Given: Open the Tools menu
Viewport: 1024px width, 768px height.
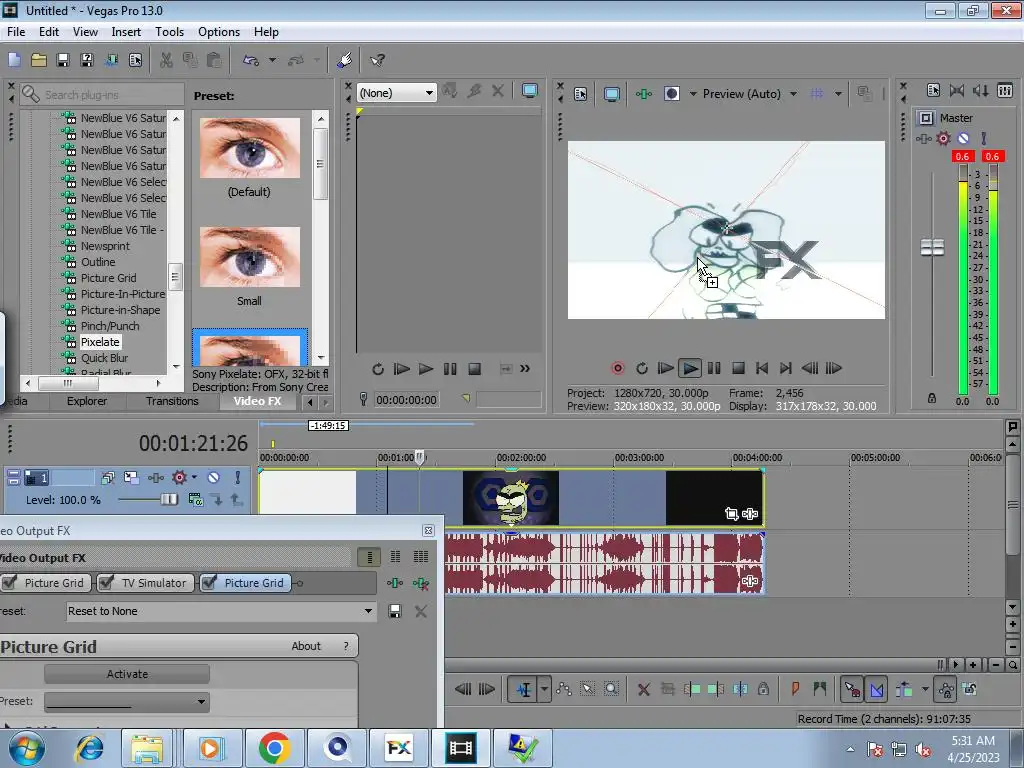Looking at the screenshot, I should (169, 31).
